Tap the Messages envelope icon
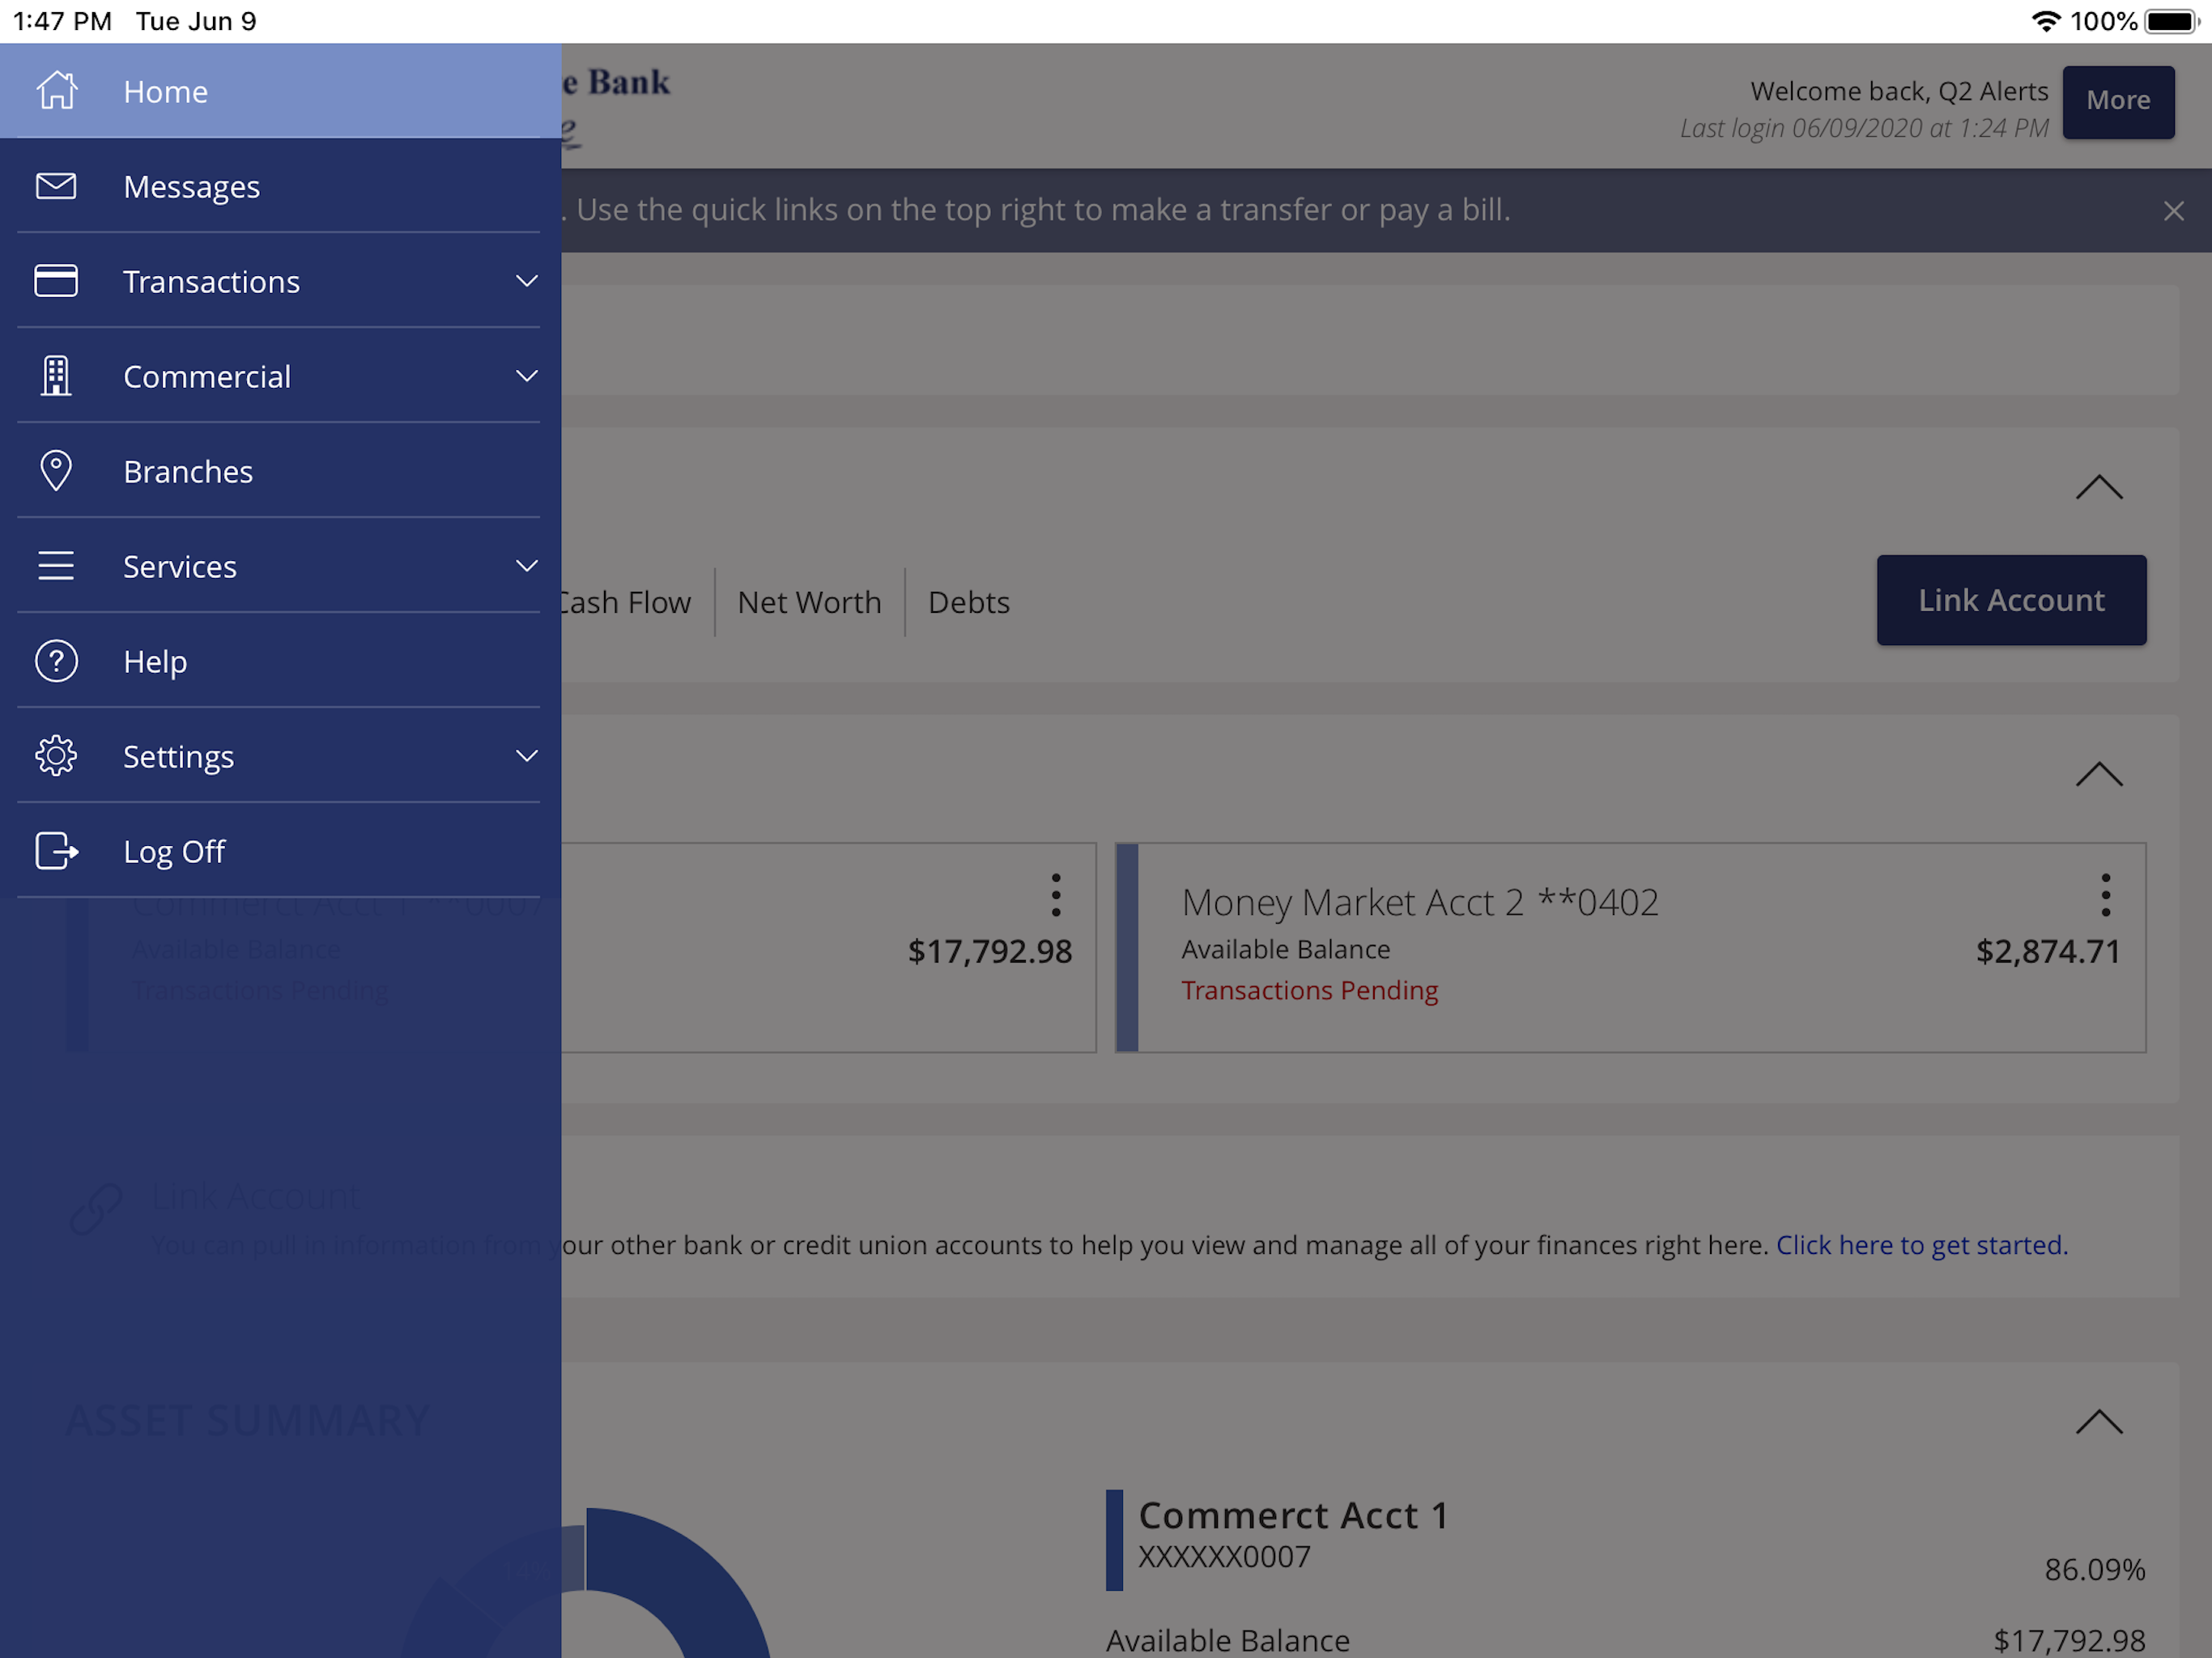 click(x=56, y=186)
